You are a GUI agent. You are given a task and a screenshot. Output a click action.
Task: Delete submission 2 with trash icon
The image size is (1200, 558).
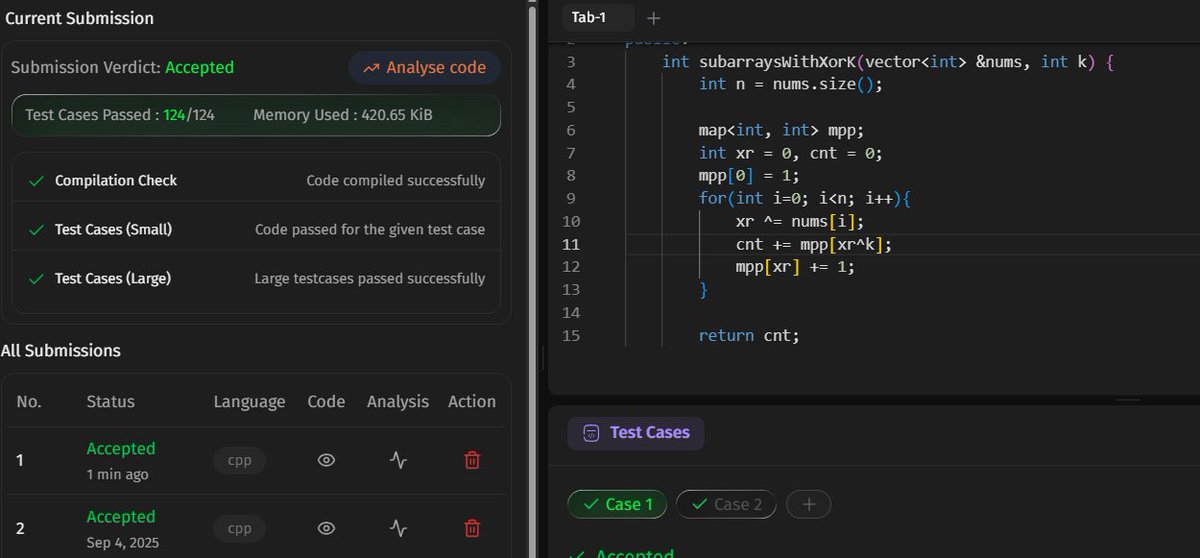pos(472,528)
